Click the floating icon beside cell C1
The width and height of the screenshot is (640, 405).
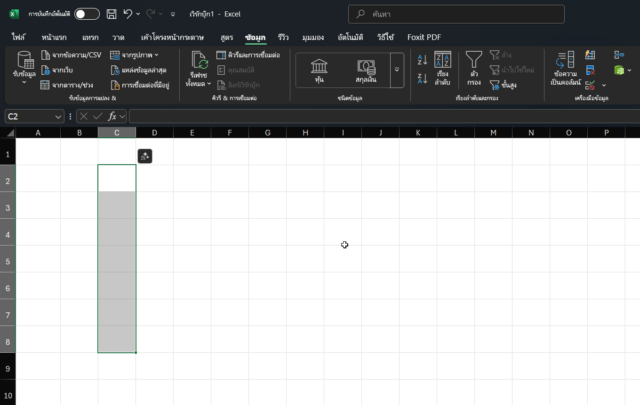click(x=145, y=156)
